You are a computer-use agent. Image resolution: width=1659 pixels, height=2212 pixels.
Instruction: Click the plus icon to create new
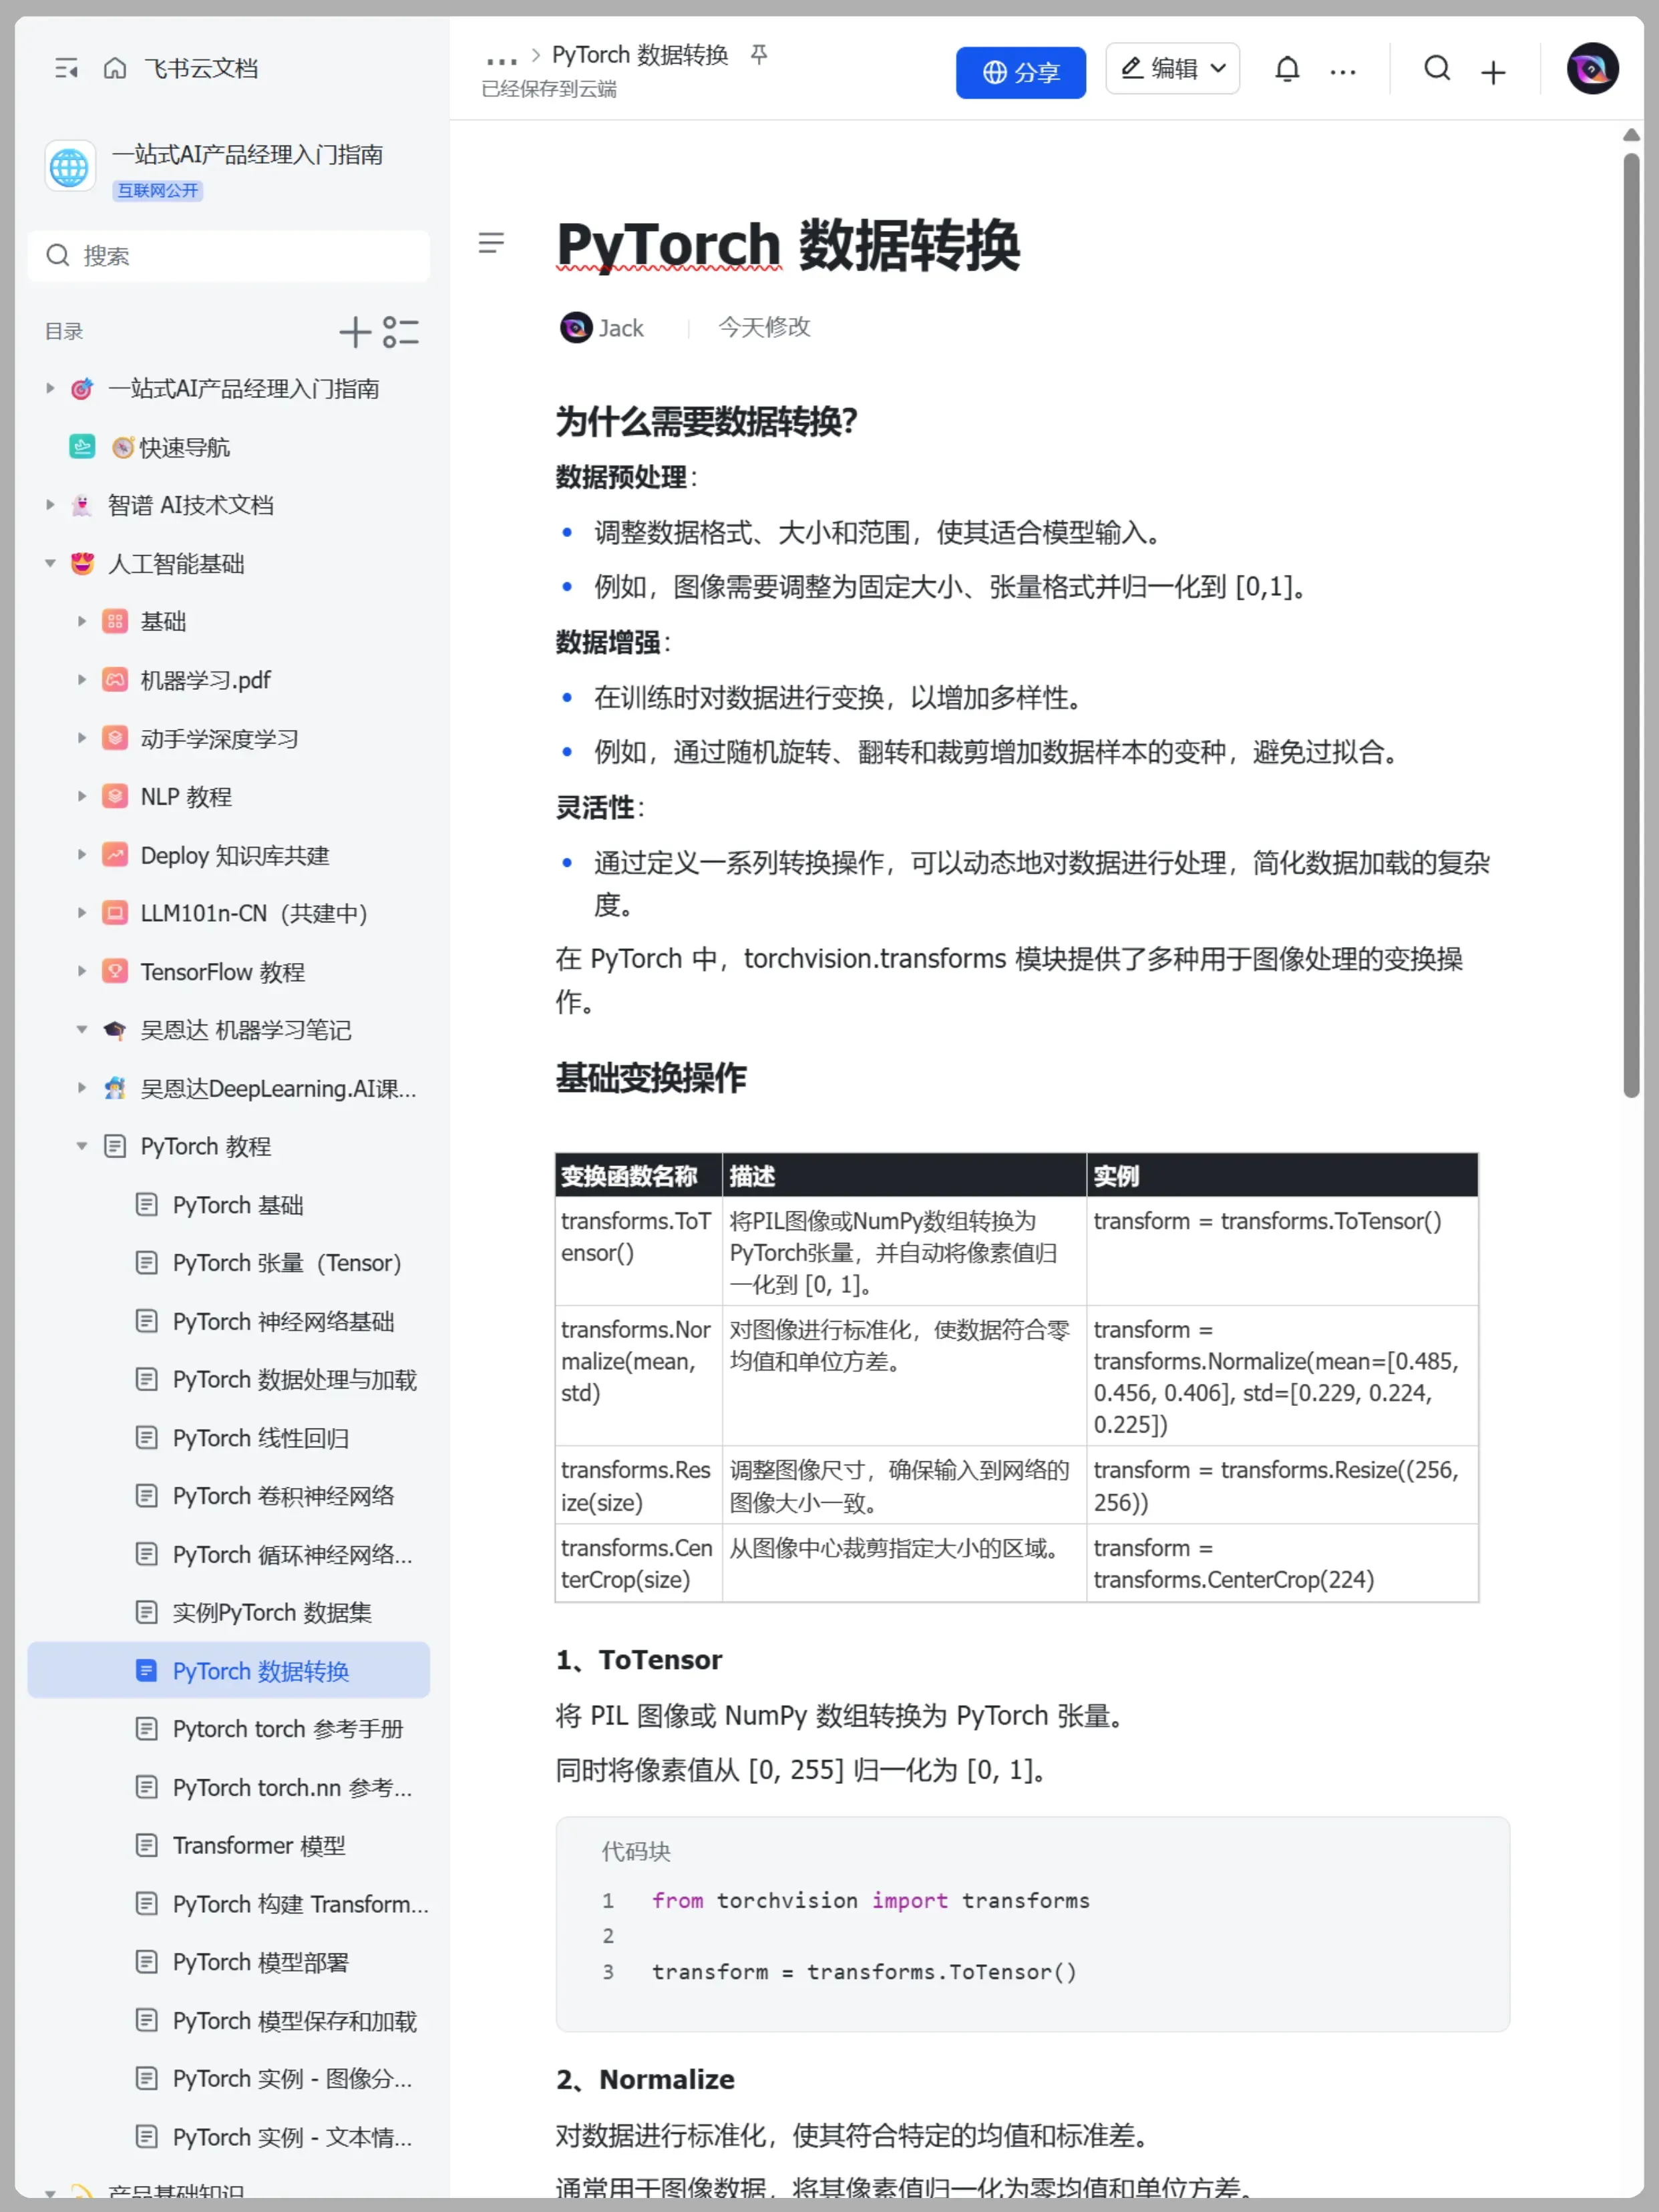[x=1492, y=71]
